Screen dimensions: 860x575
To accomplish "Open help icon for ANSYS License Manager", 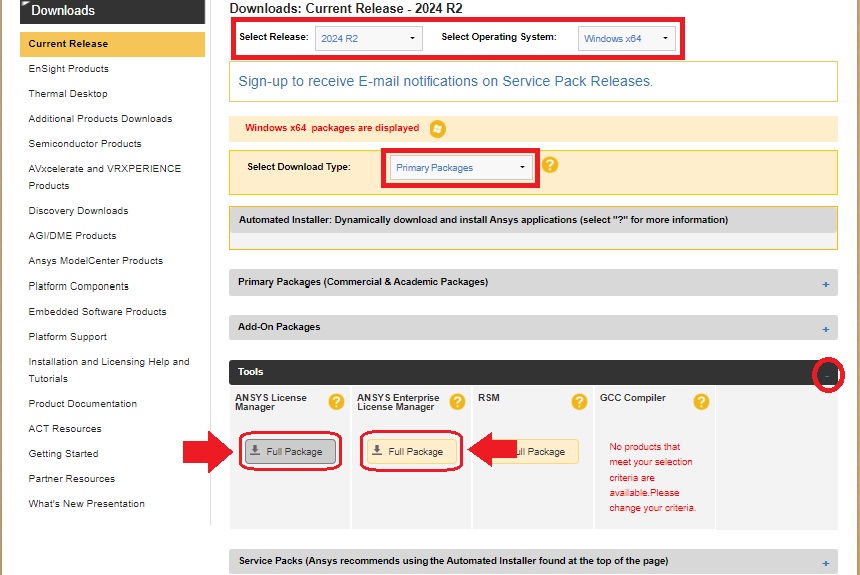I will coord(336,402).
